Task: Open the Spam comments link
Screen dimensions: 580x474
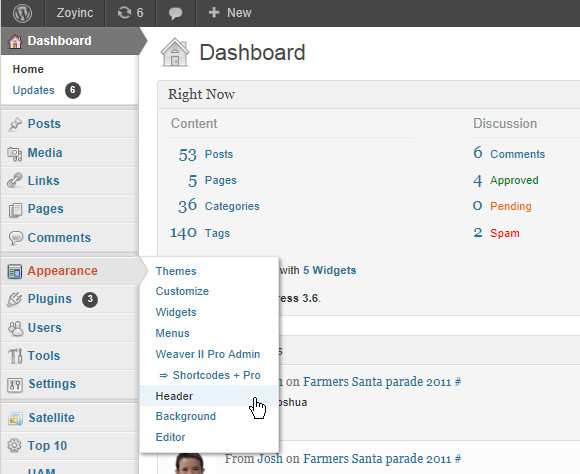Action: click(x=505, y=233)
